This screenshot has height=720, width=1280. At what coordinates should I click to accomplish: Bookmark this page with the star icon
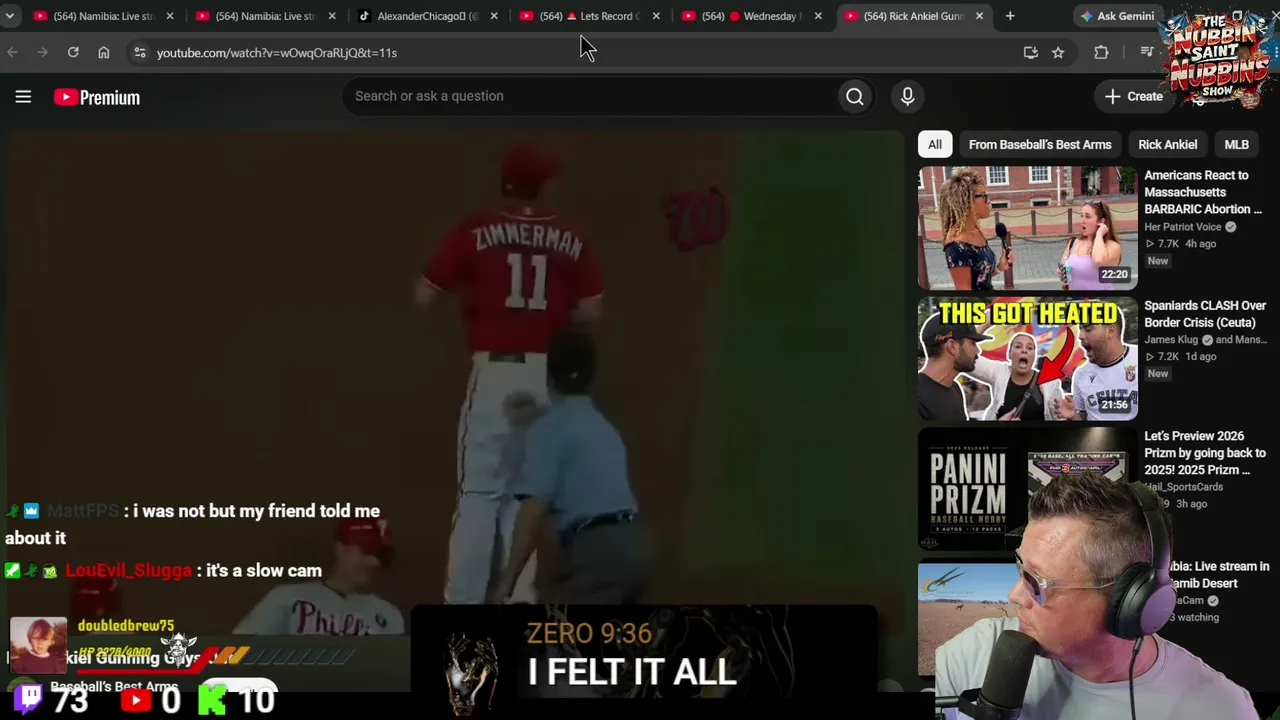[1058, 52]
